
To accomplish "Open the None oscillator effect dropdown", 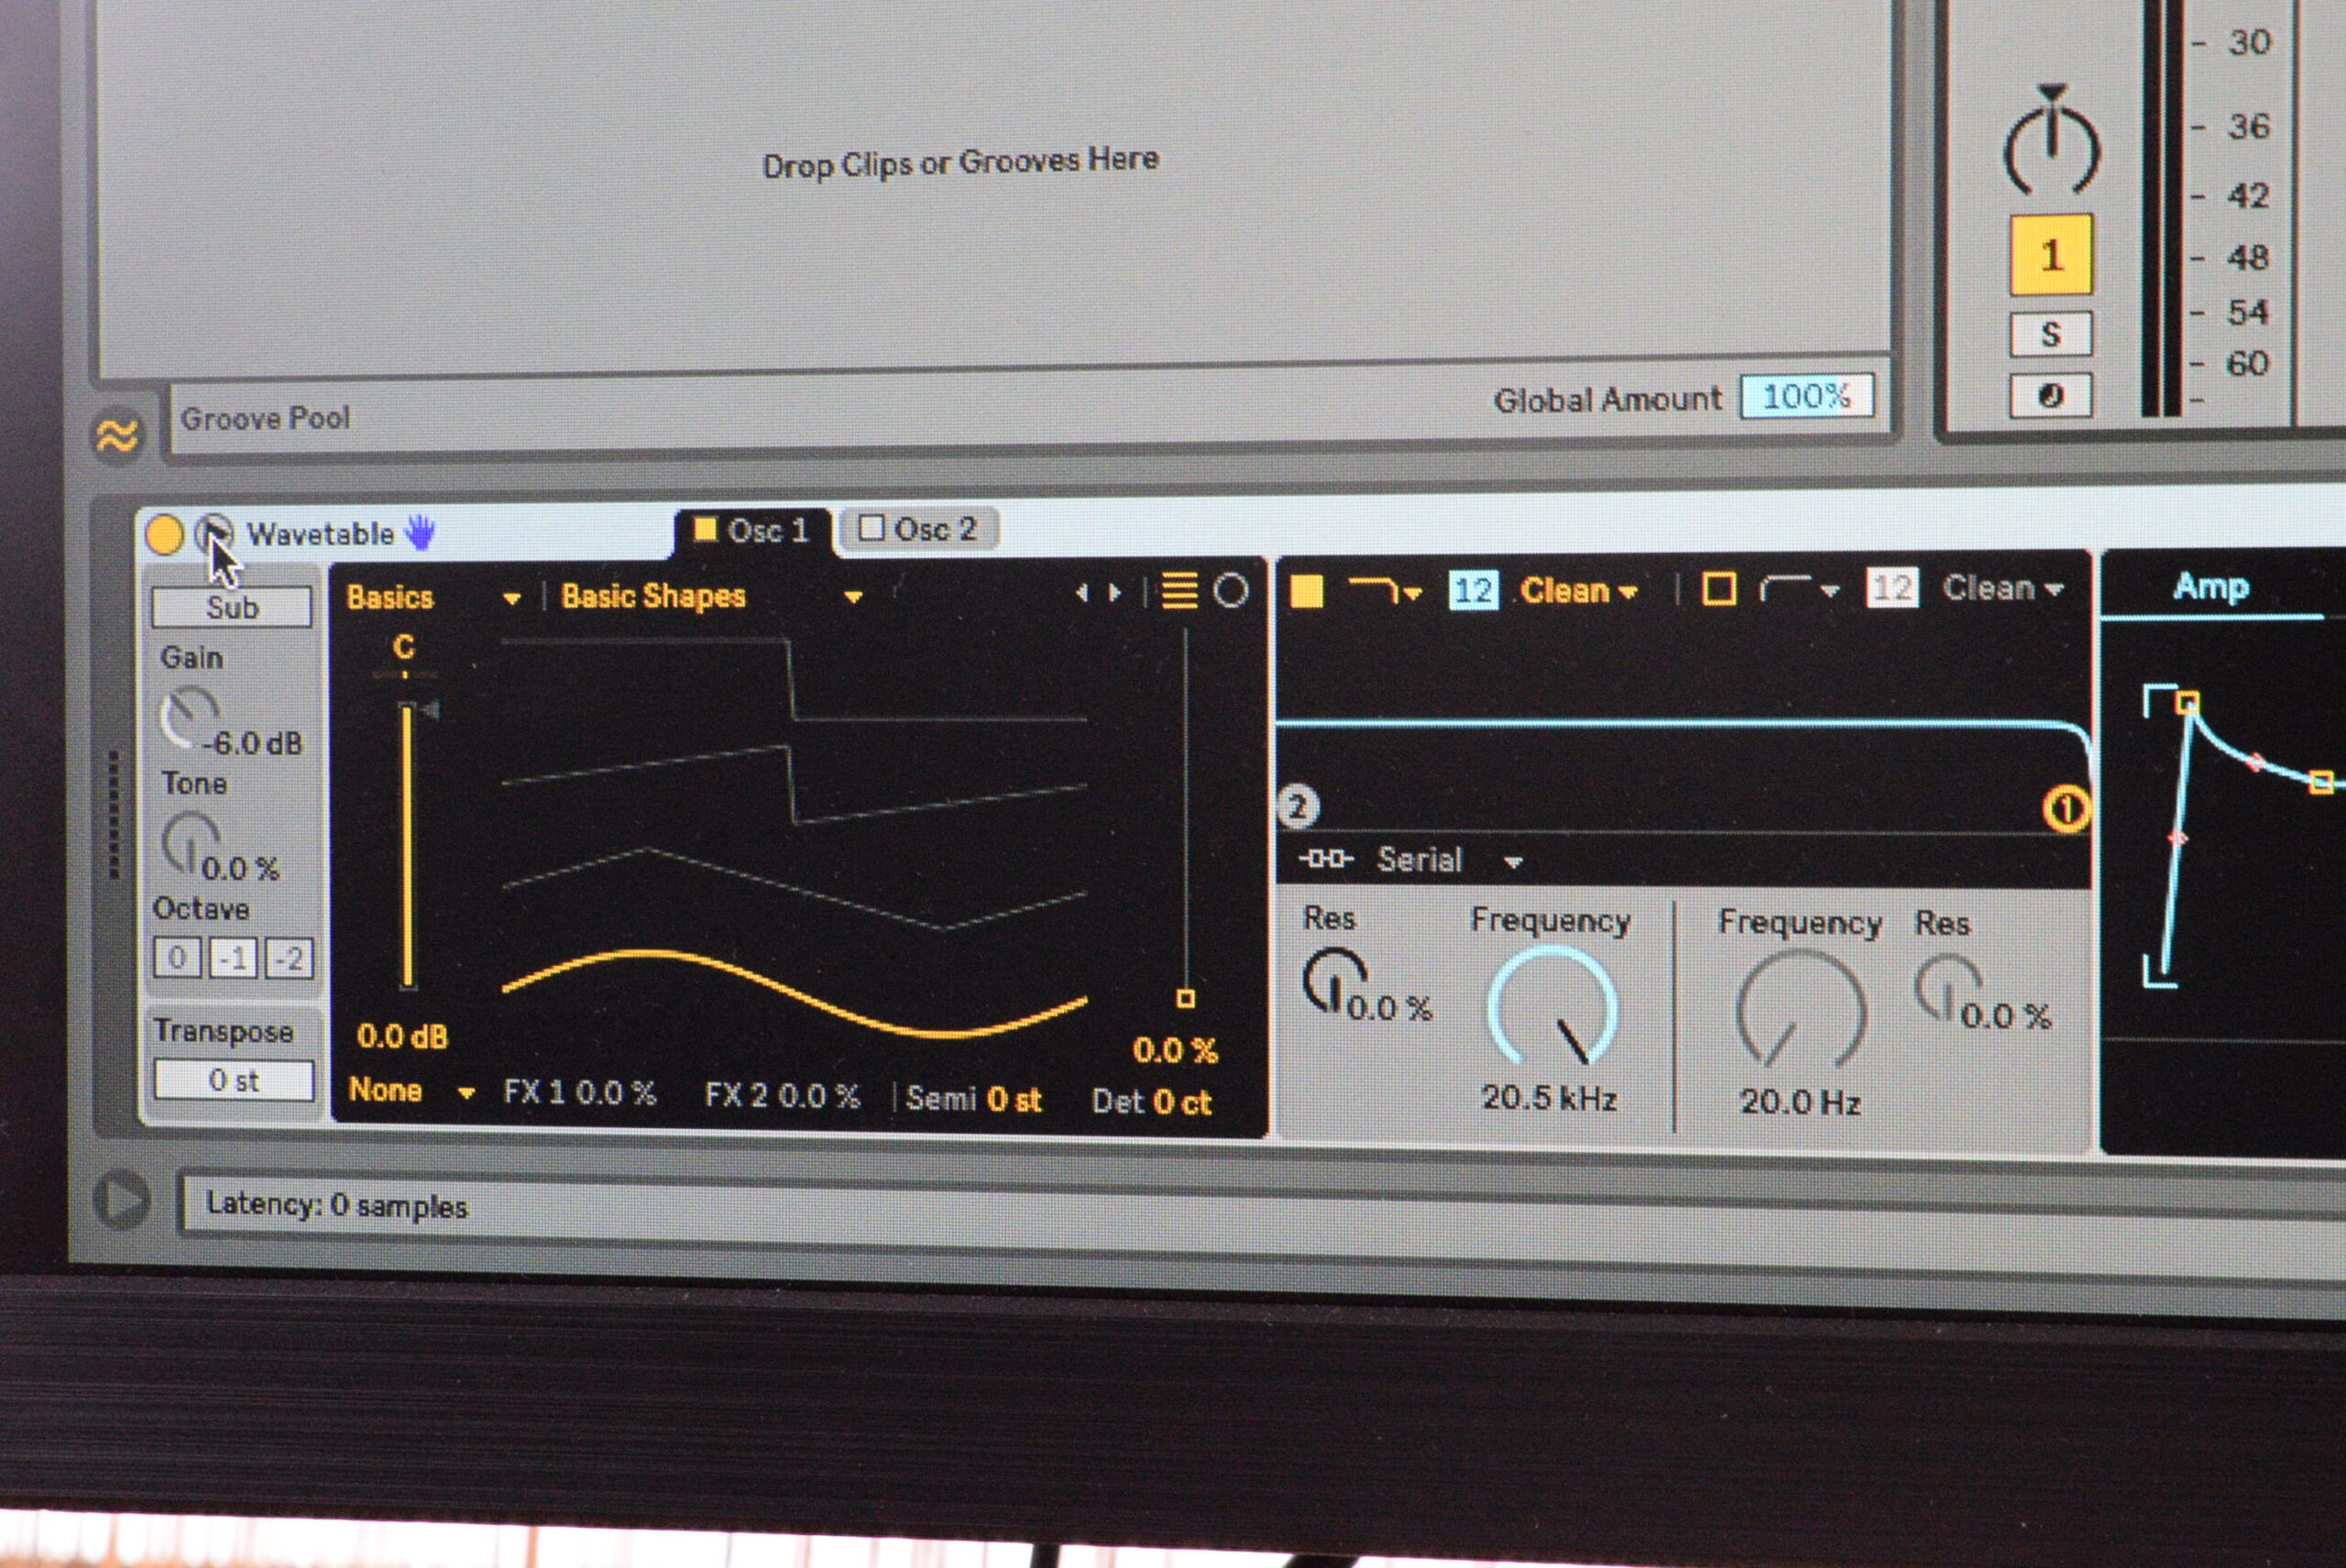I will pyautogui.click(x=411, y=1090).
